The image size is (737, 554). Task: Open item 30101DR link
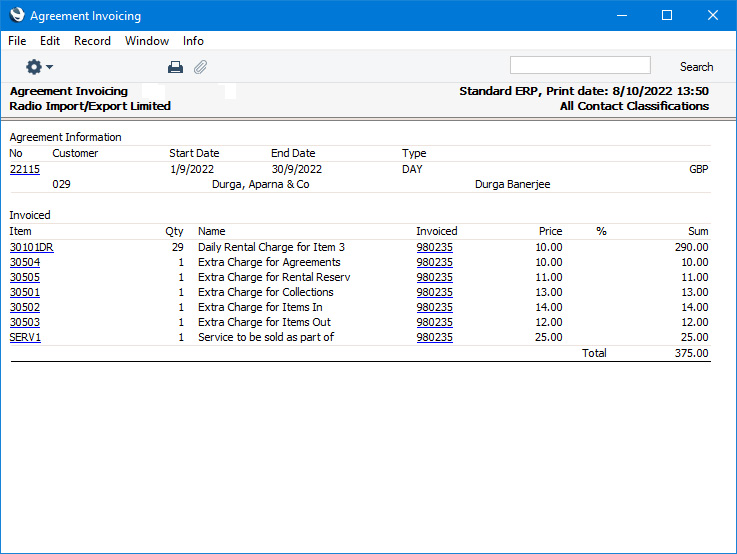(31, 247)
